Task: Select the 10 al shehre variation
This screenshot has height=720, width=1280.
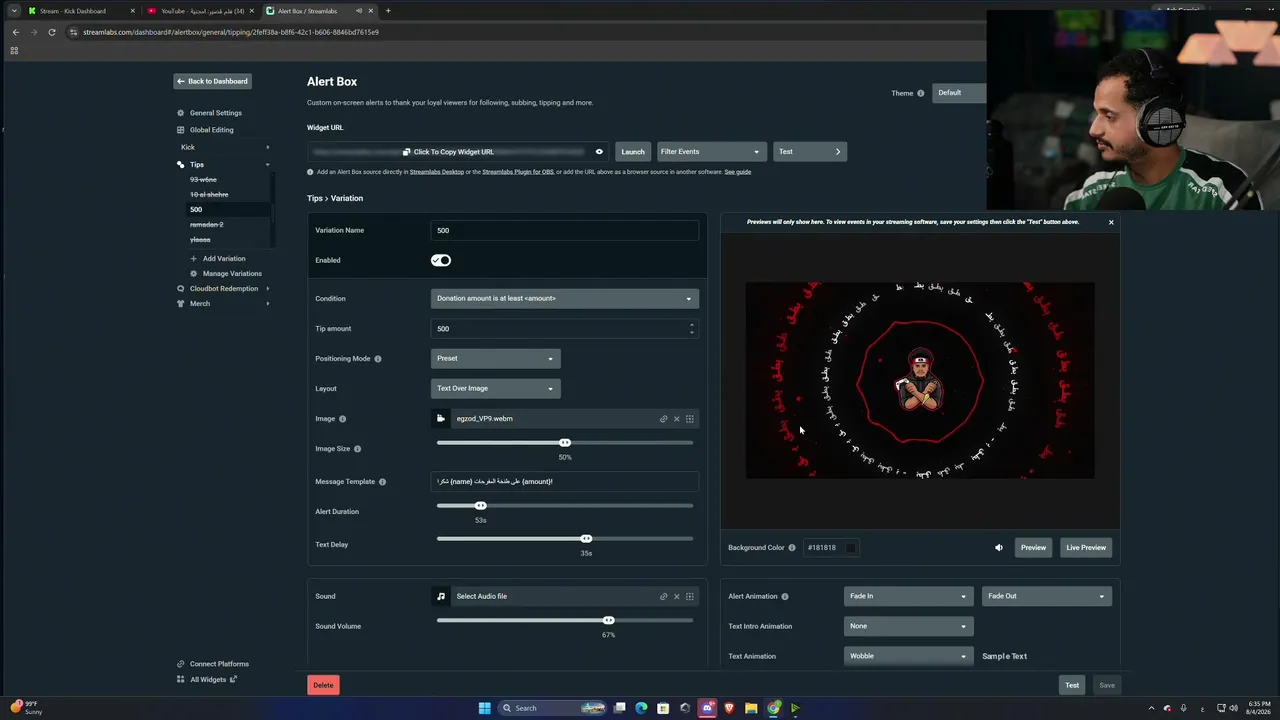Action: click(209, 195)
